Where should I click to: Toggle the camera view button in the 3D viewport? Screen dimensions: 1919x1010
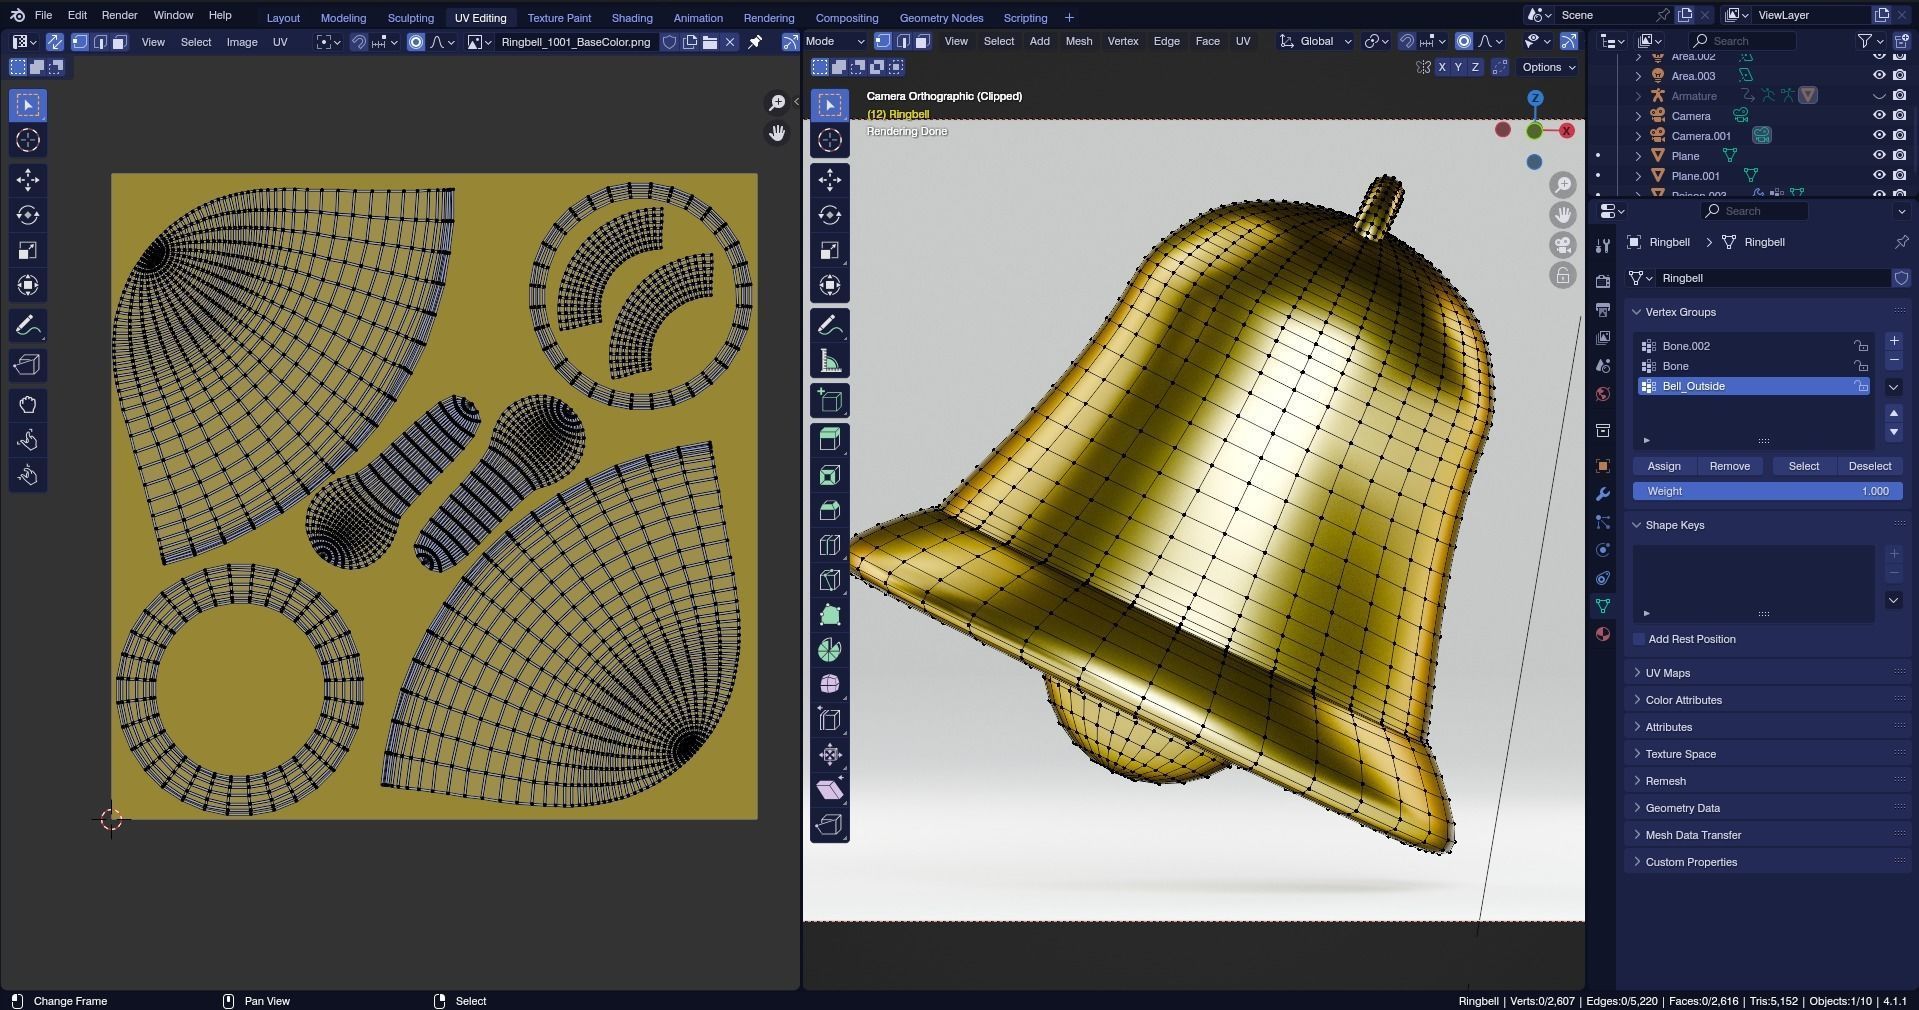pyautogui.click(x=1563, y=245)
